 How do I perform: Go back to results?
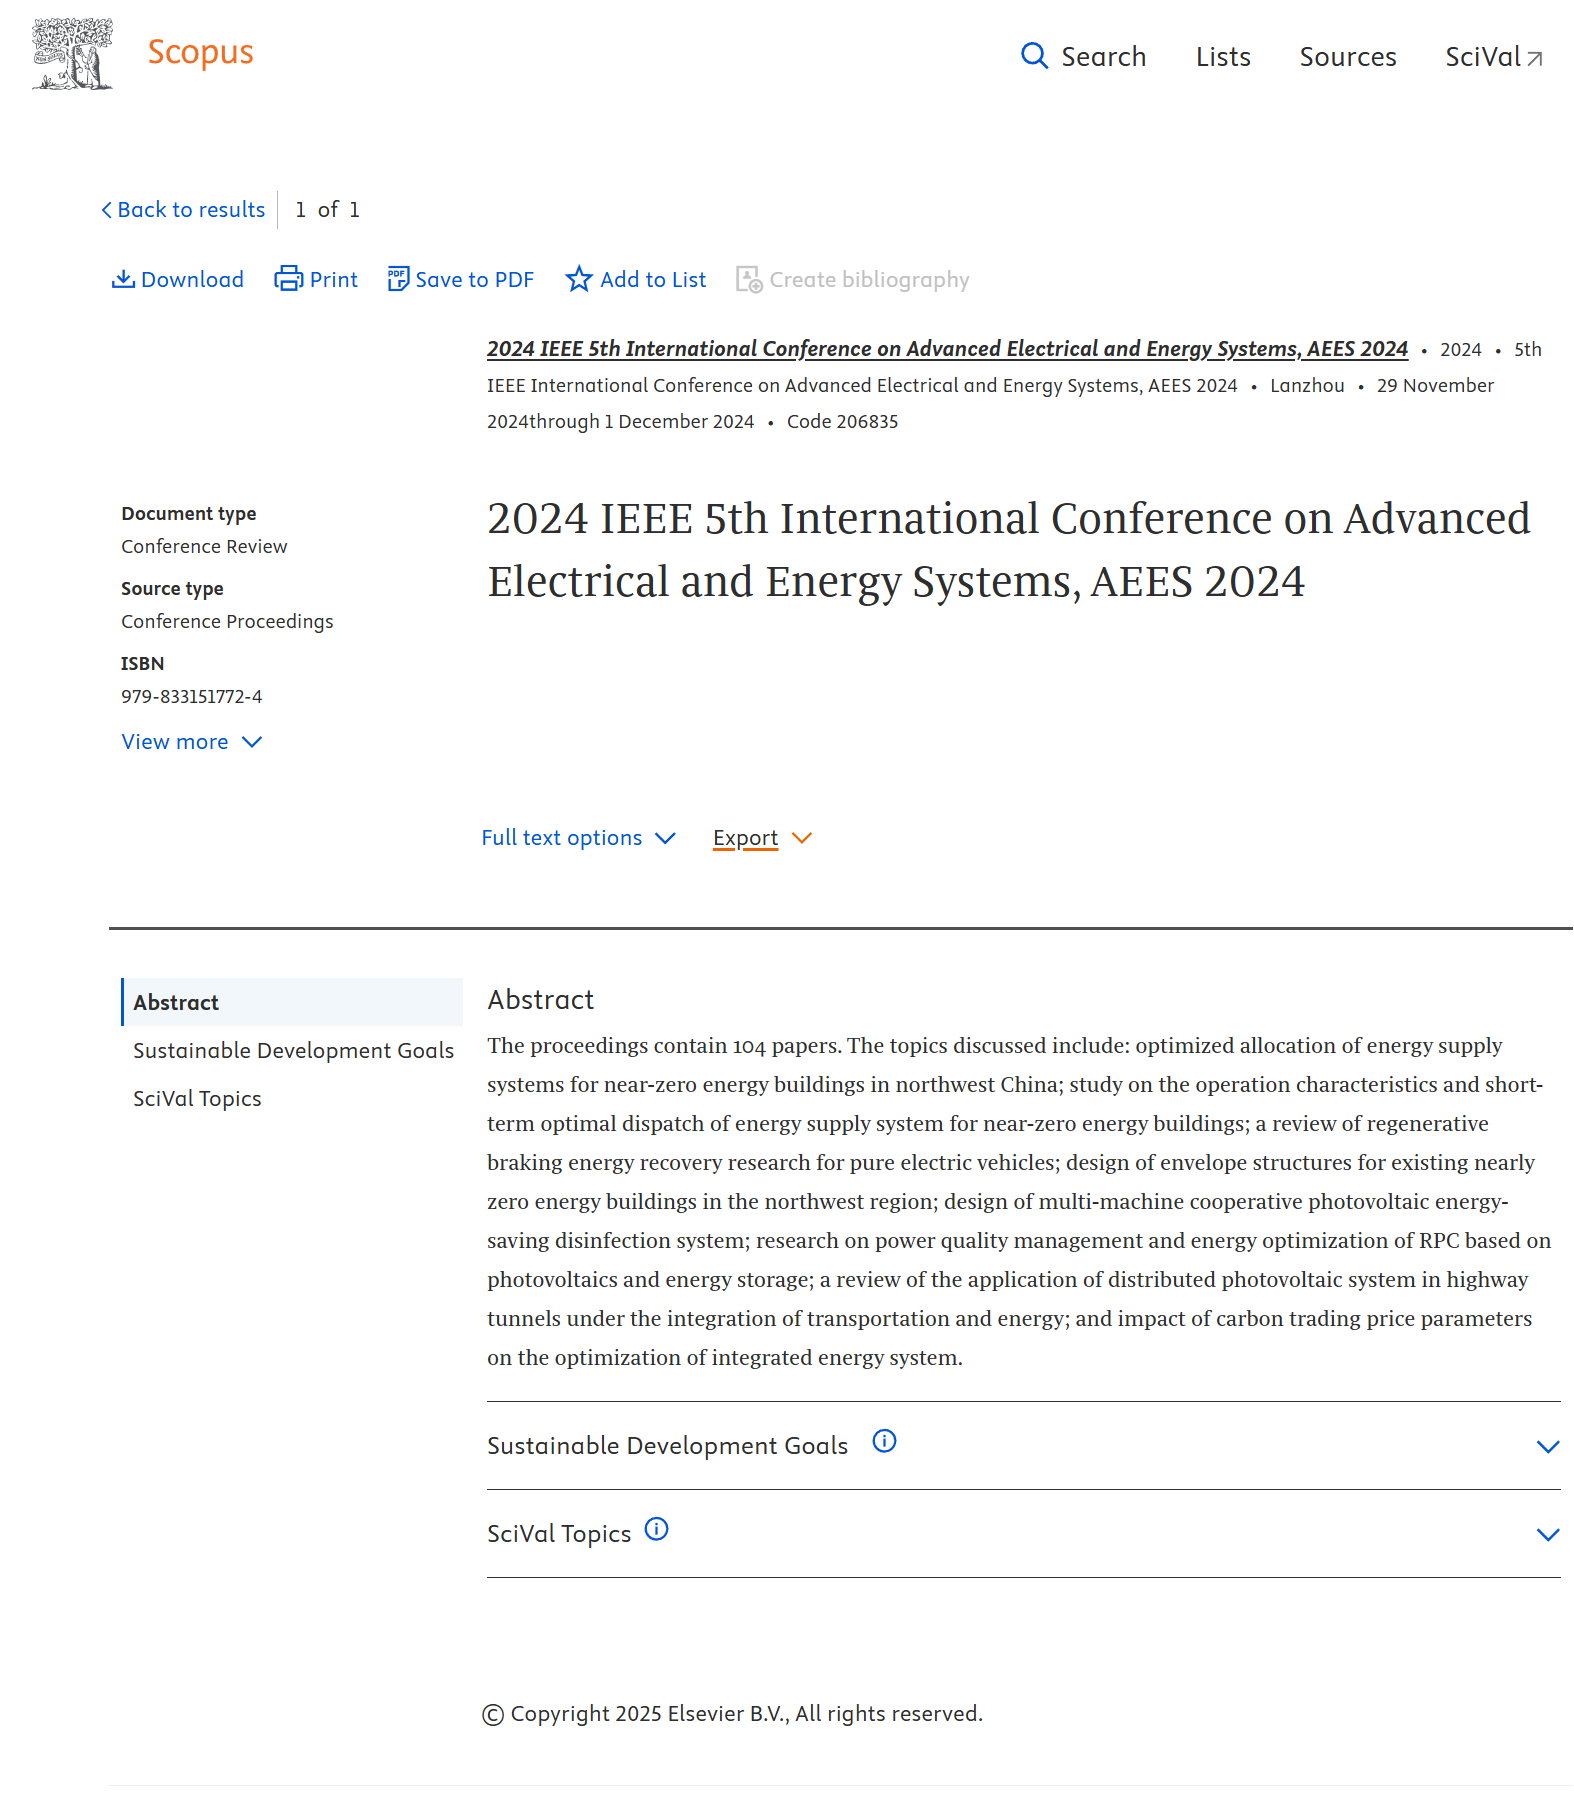tap(183, 210)
